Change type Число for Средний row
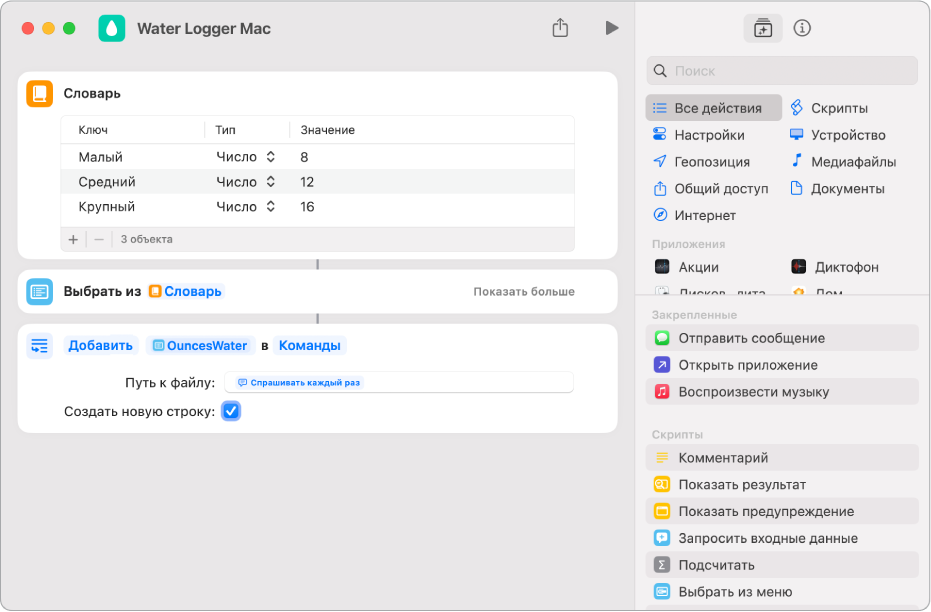This screenshot has height=612, width=931. click(x=246, y=182)
